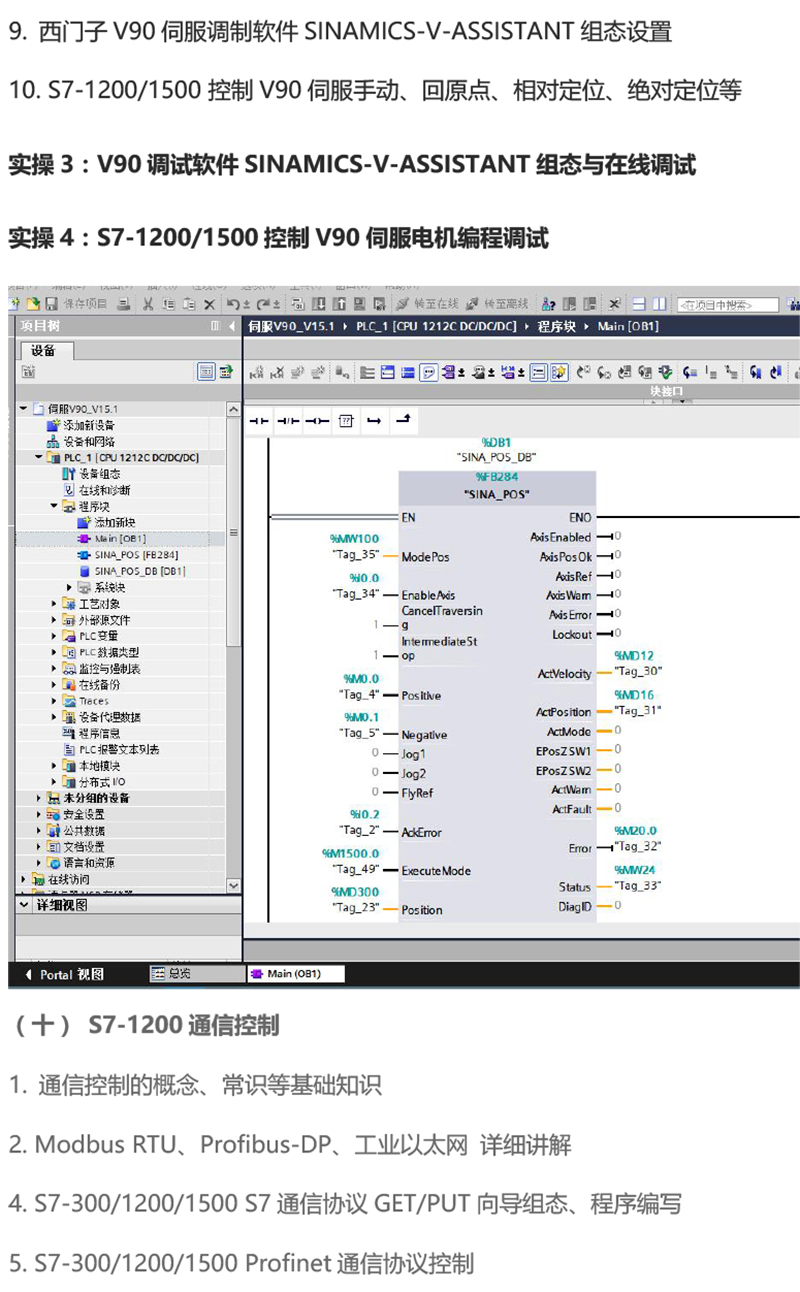
Task: Click the delete X icon in top toolbar
Action: 209,304
